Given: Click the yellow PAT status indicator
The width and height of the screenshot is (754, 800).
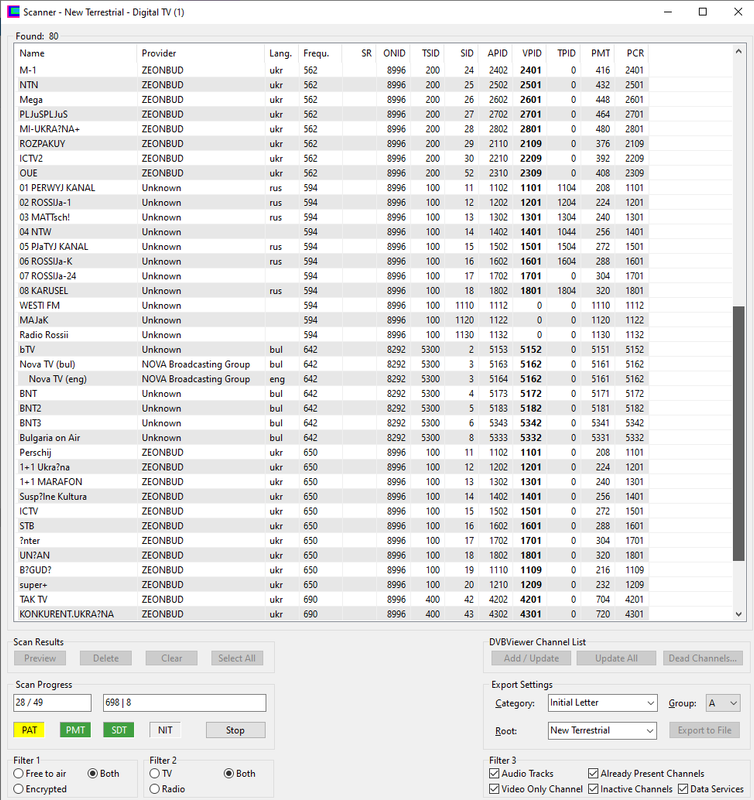Looking at the screenshot, I should click(x=29, y=730).
